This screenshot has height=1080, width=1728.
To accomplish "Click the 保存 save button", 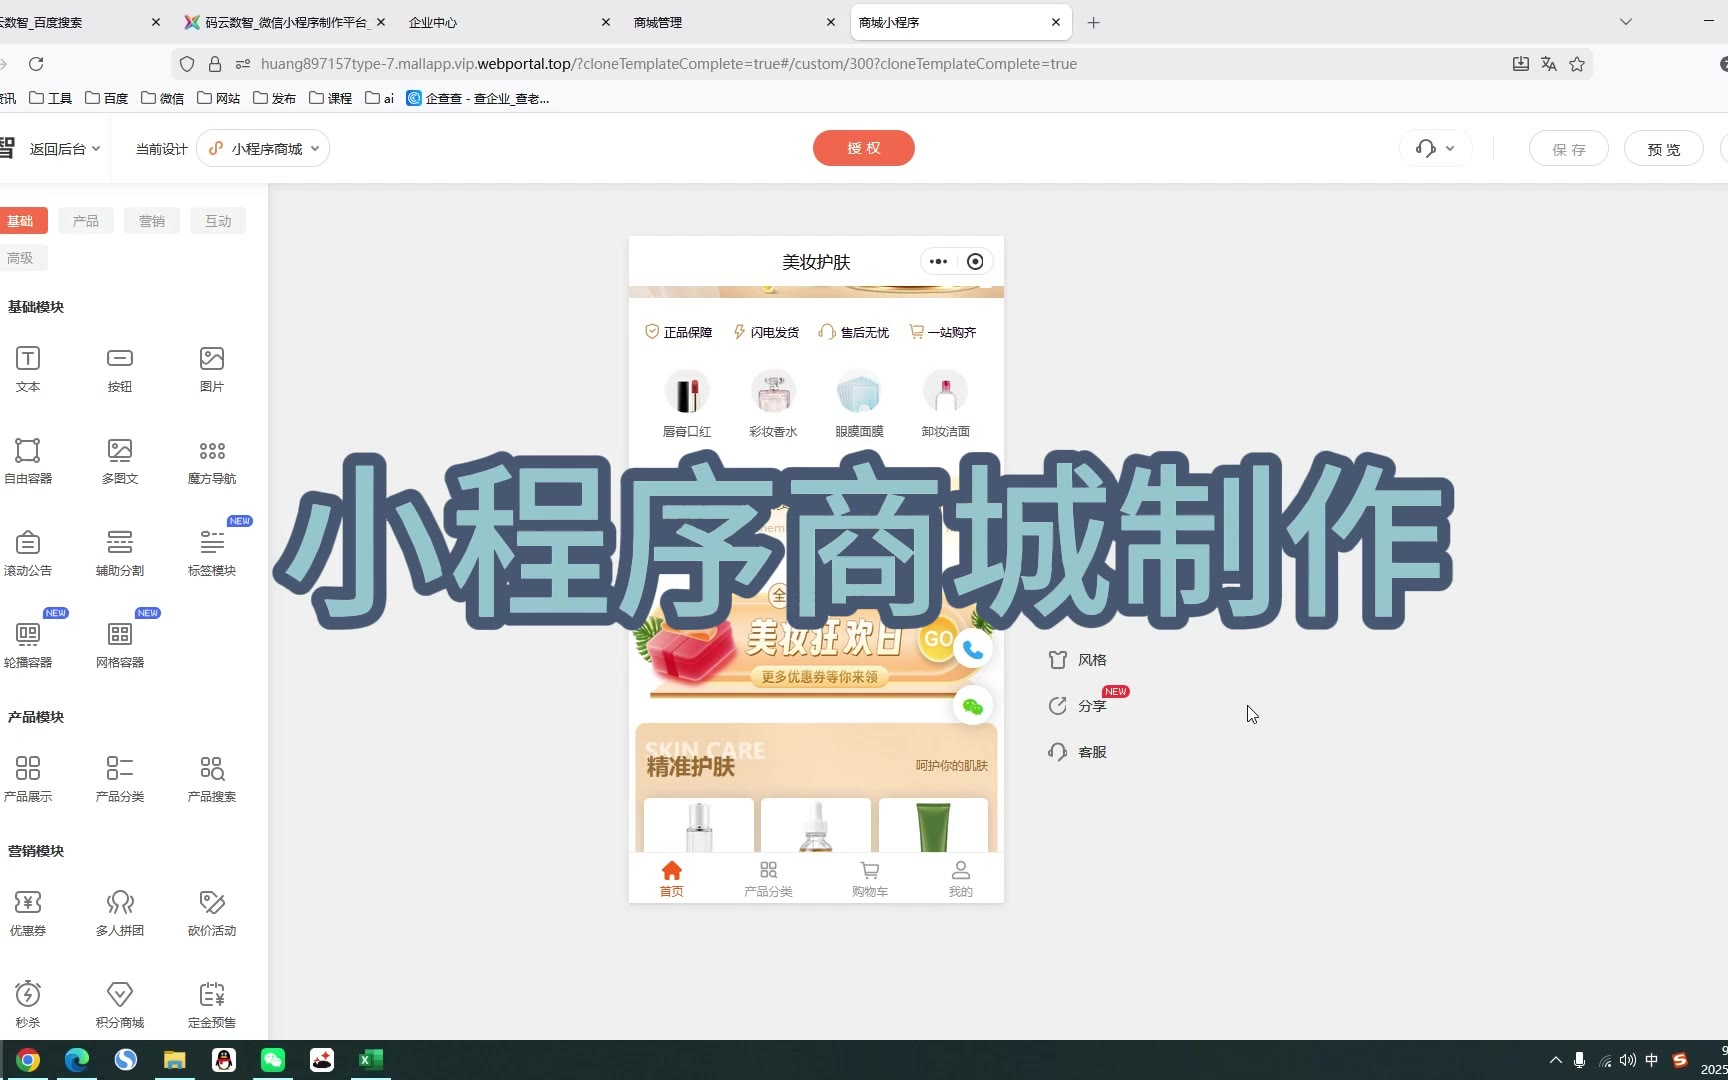I will 1569,149.
